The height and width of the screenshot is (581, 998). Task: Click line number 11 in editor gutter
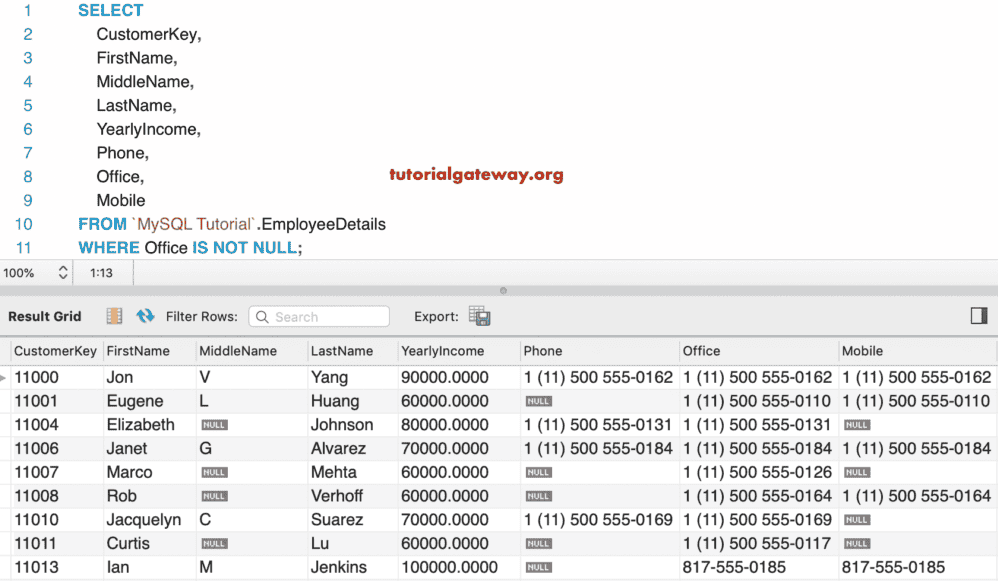click(x=24, y=248)
